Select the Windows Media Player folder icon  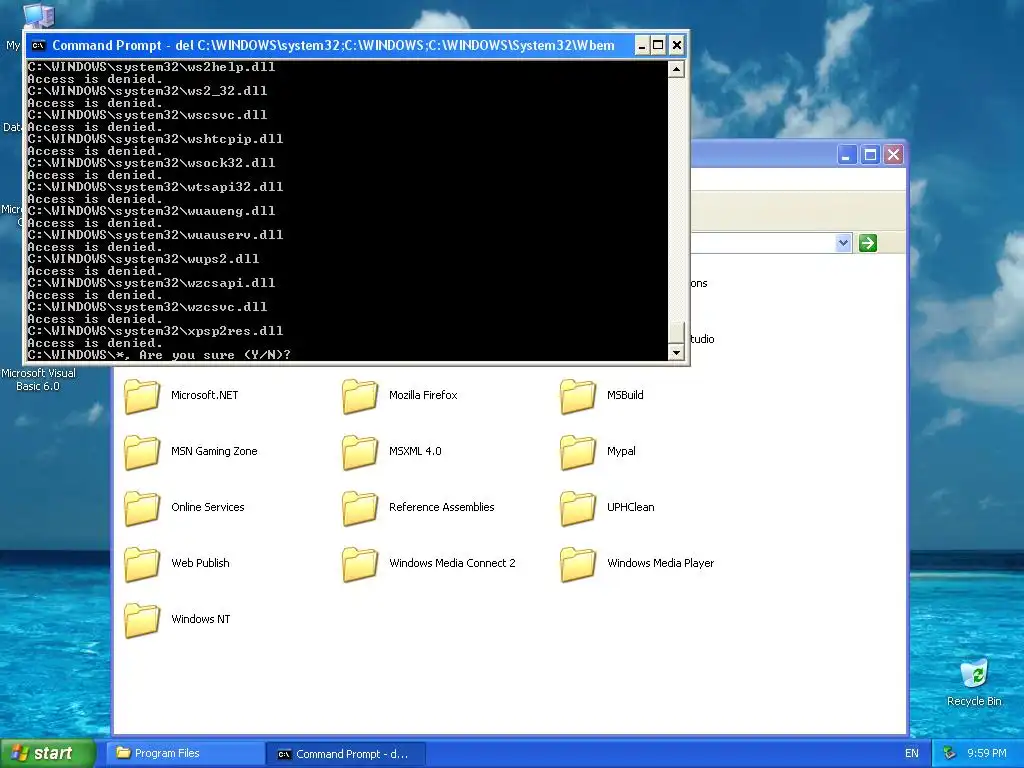579,564
